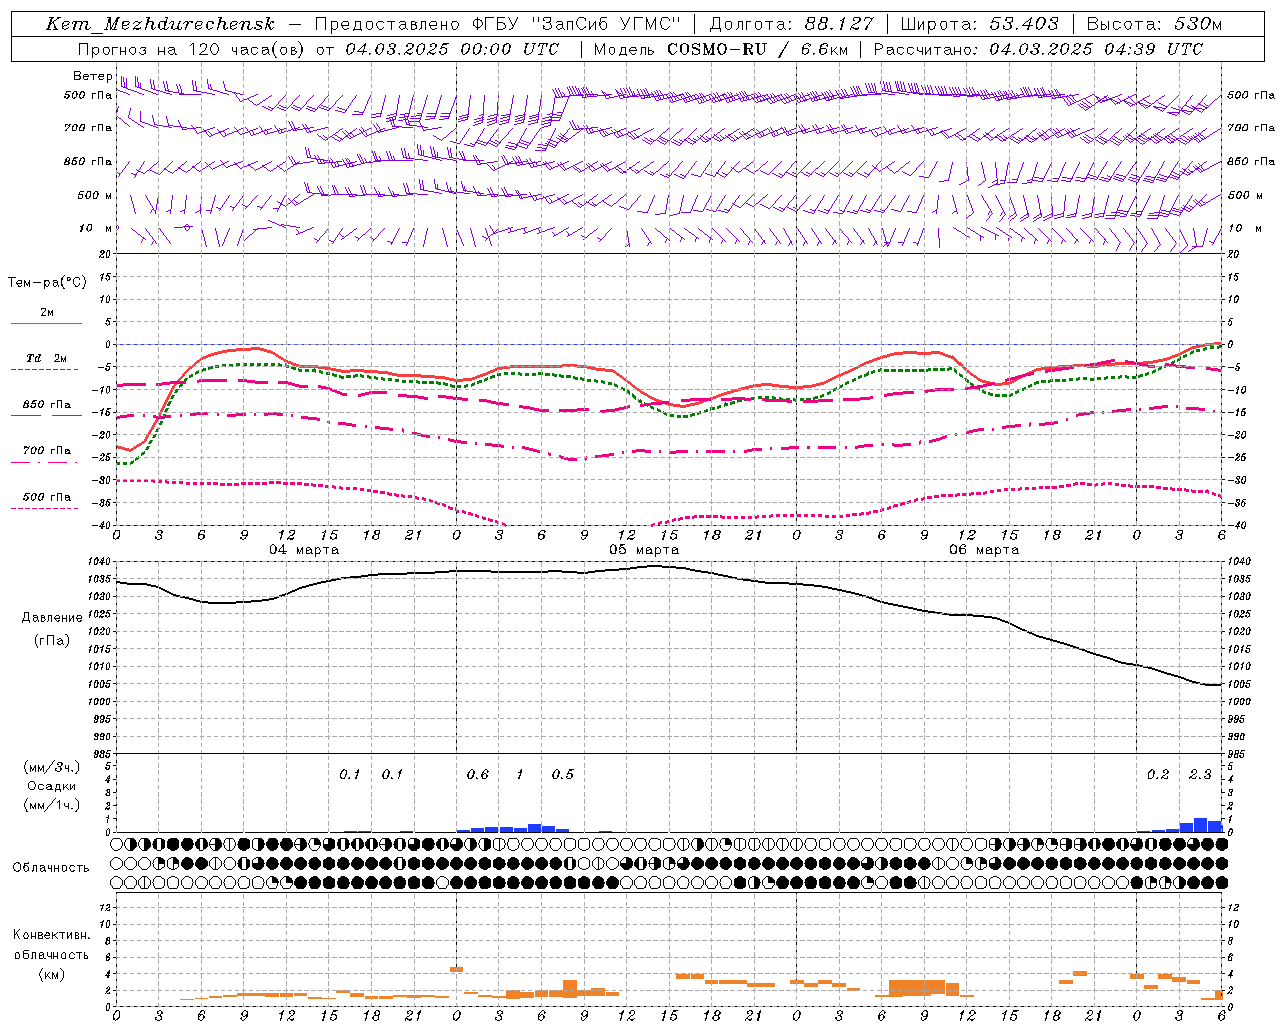Click the station name Kem_Mezhdurechensk in the header
This screenshot has height=1024, width=1280.
[x=160, y=24]
